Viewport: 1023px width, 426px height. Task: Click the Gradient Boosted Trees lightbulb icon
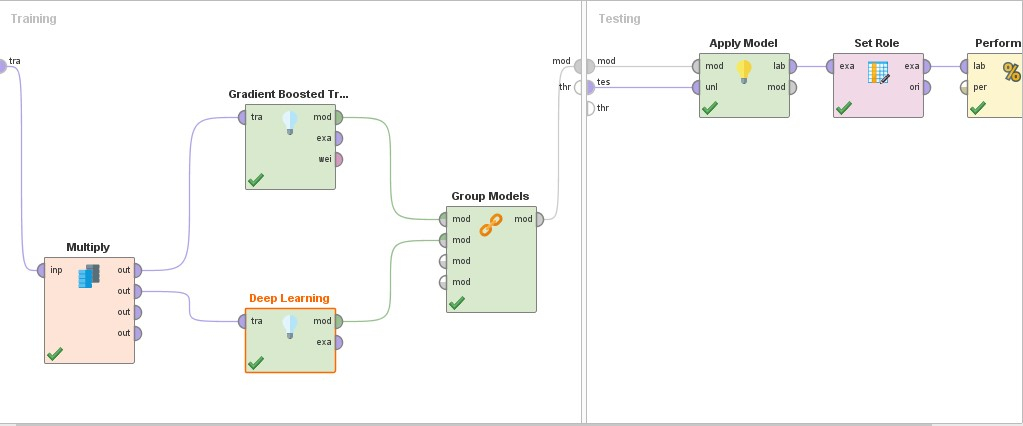point(290,123)
